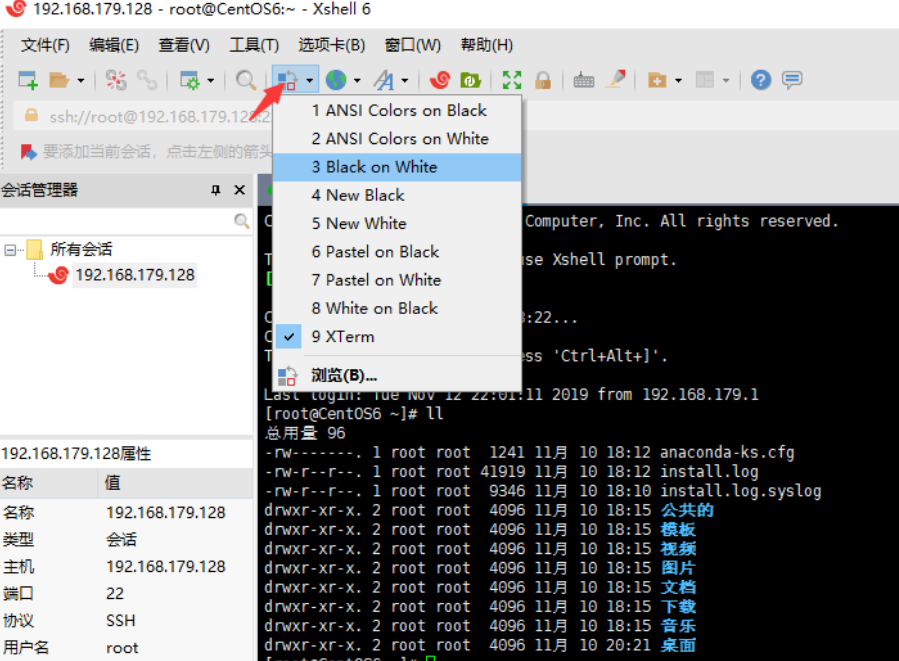
Task: Click the Disconnect toolbar icon
Action: click(116, 80)
